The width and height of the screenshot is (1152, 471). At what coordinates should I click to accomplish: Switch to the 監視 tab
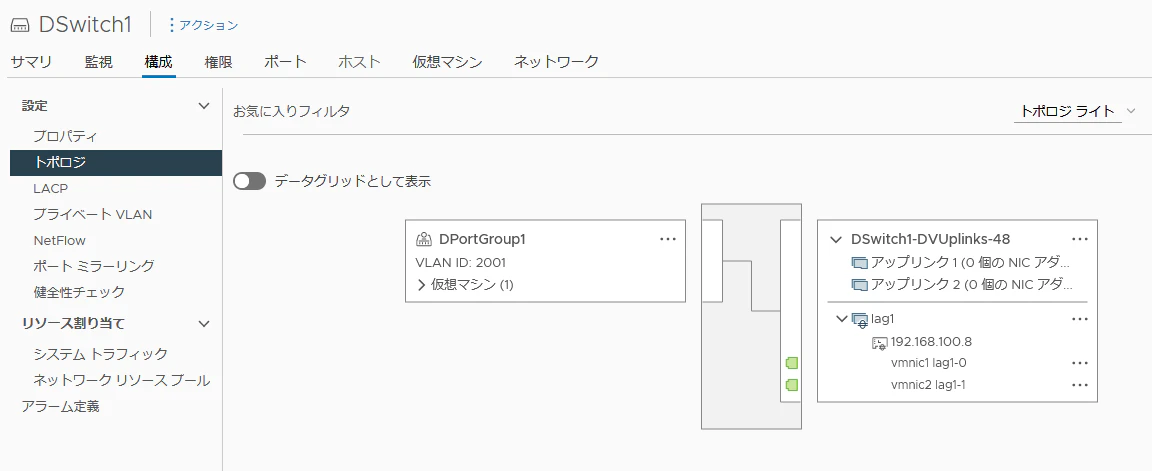[98, 62]
